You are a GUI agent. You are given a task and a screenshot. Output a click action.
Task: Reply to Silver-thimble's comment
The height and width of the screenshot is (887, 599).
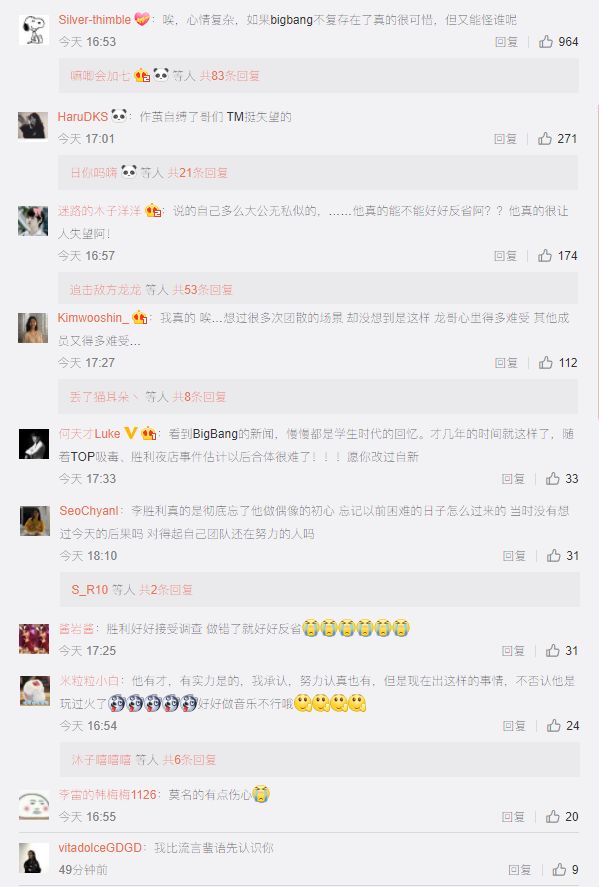click(x=506, y=42)
